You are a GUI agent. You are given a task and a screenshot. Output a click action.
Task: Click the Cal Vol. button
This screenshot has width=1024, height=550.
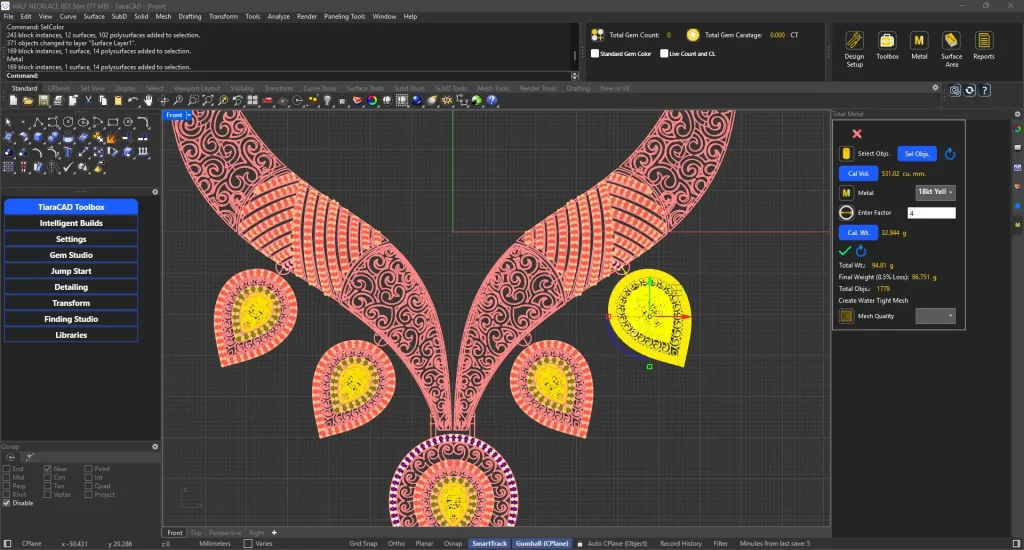857,173
